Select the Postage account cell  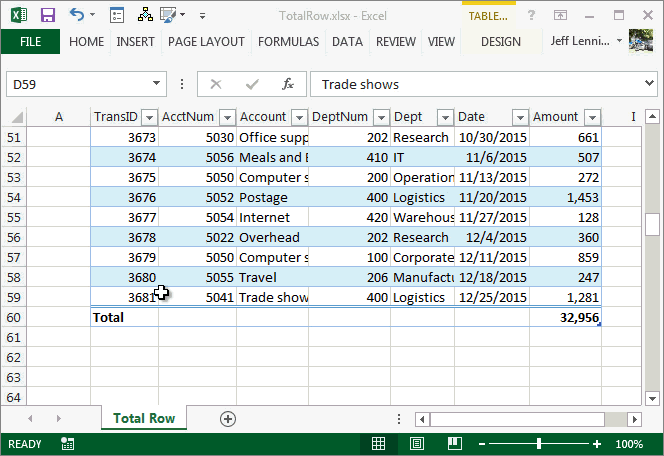pyautogui.click(x=273, y=198)
